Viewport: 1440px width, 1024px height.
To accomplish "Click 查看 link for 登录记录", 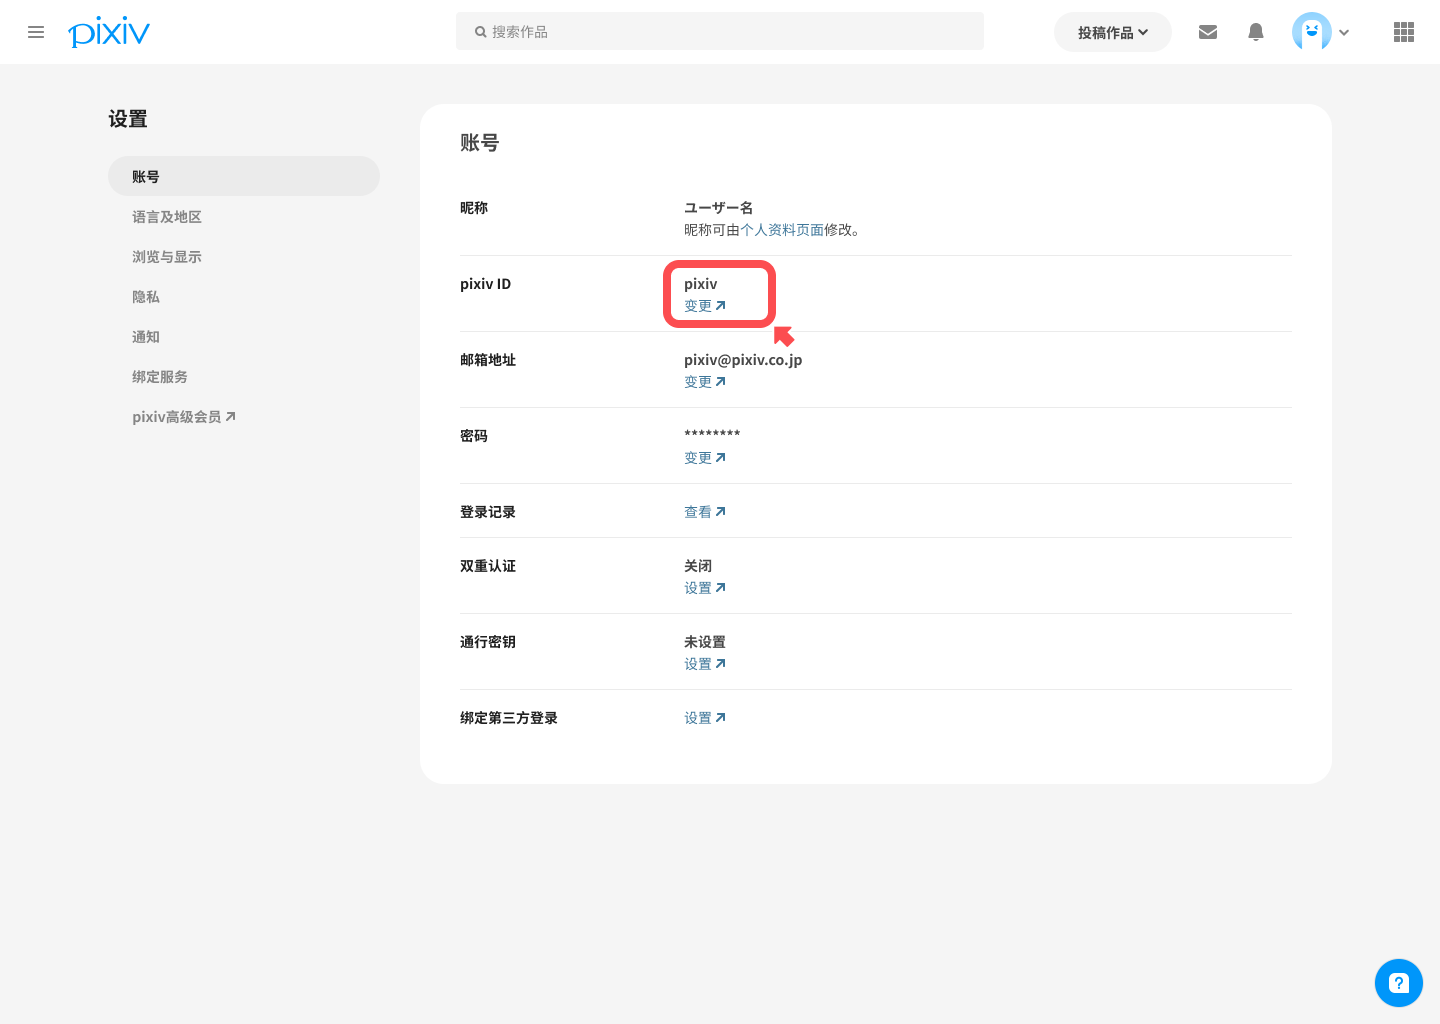I will 704,512.
